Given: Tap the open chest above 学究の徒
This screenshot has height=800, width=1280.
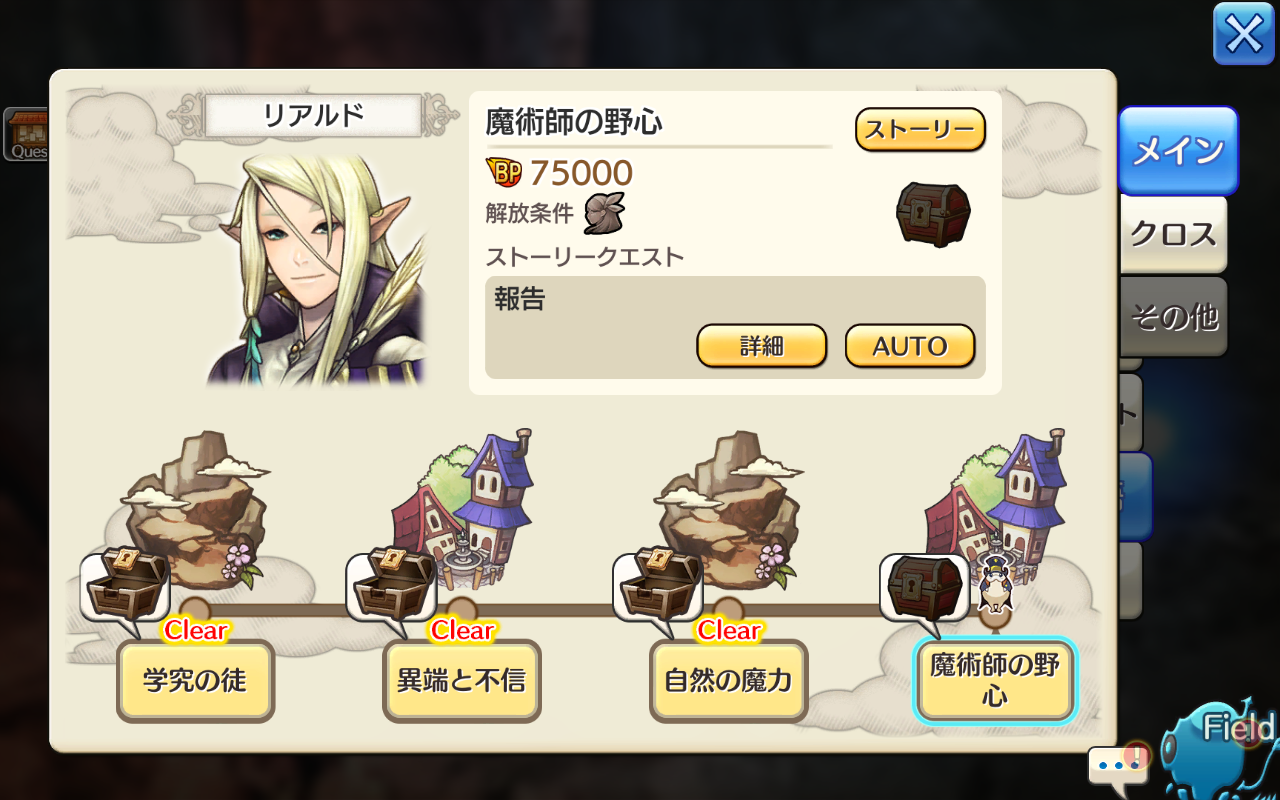Looking at the screenshot, I should point(125,585).
